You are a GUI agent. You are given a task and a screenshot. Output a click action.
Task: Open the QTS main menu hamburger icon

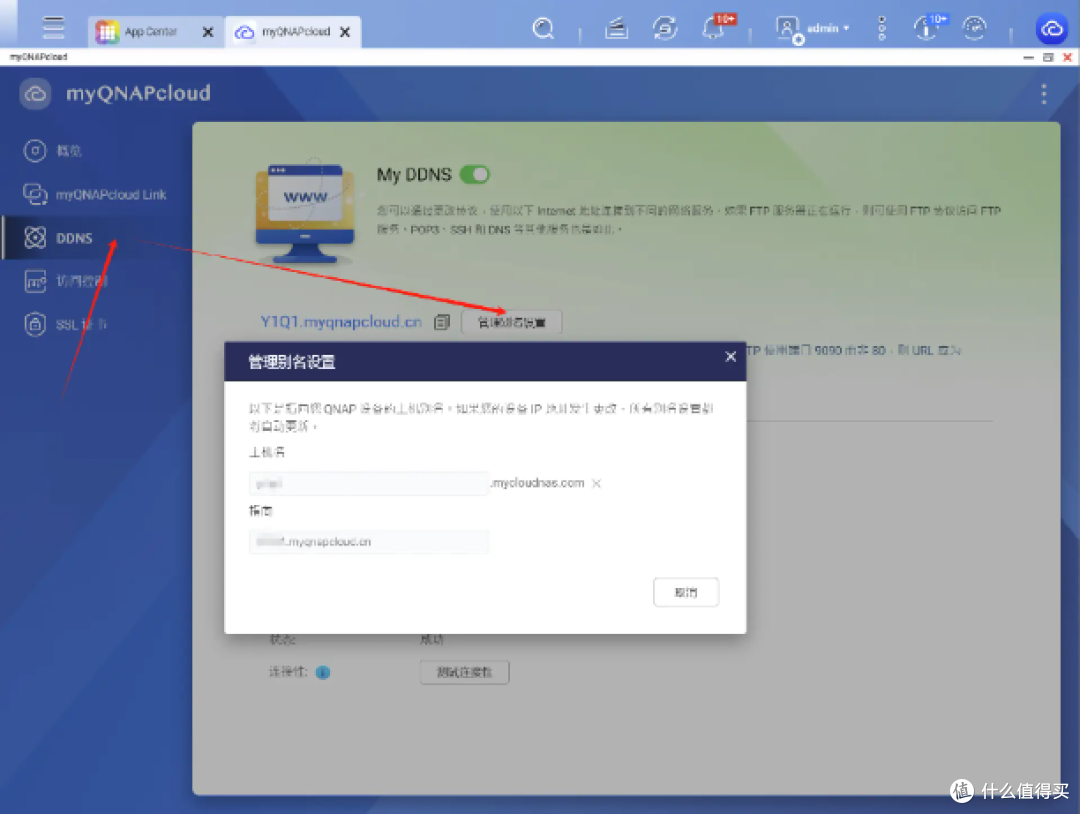[x=53, y=28]
